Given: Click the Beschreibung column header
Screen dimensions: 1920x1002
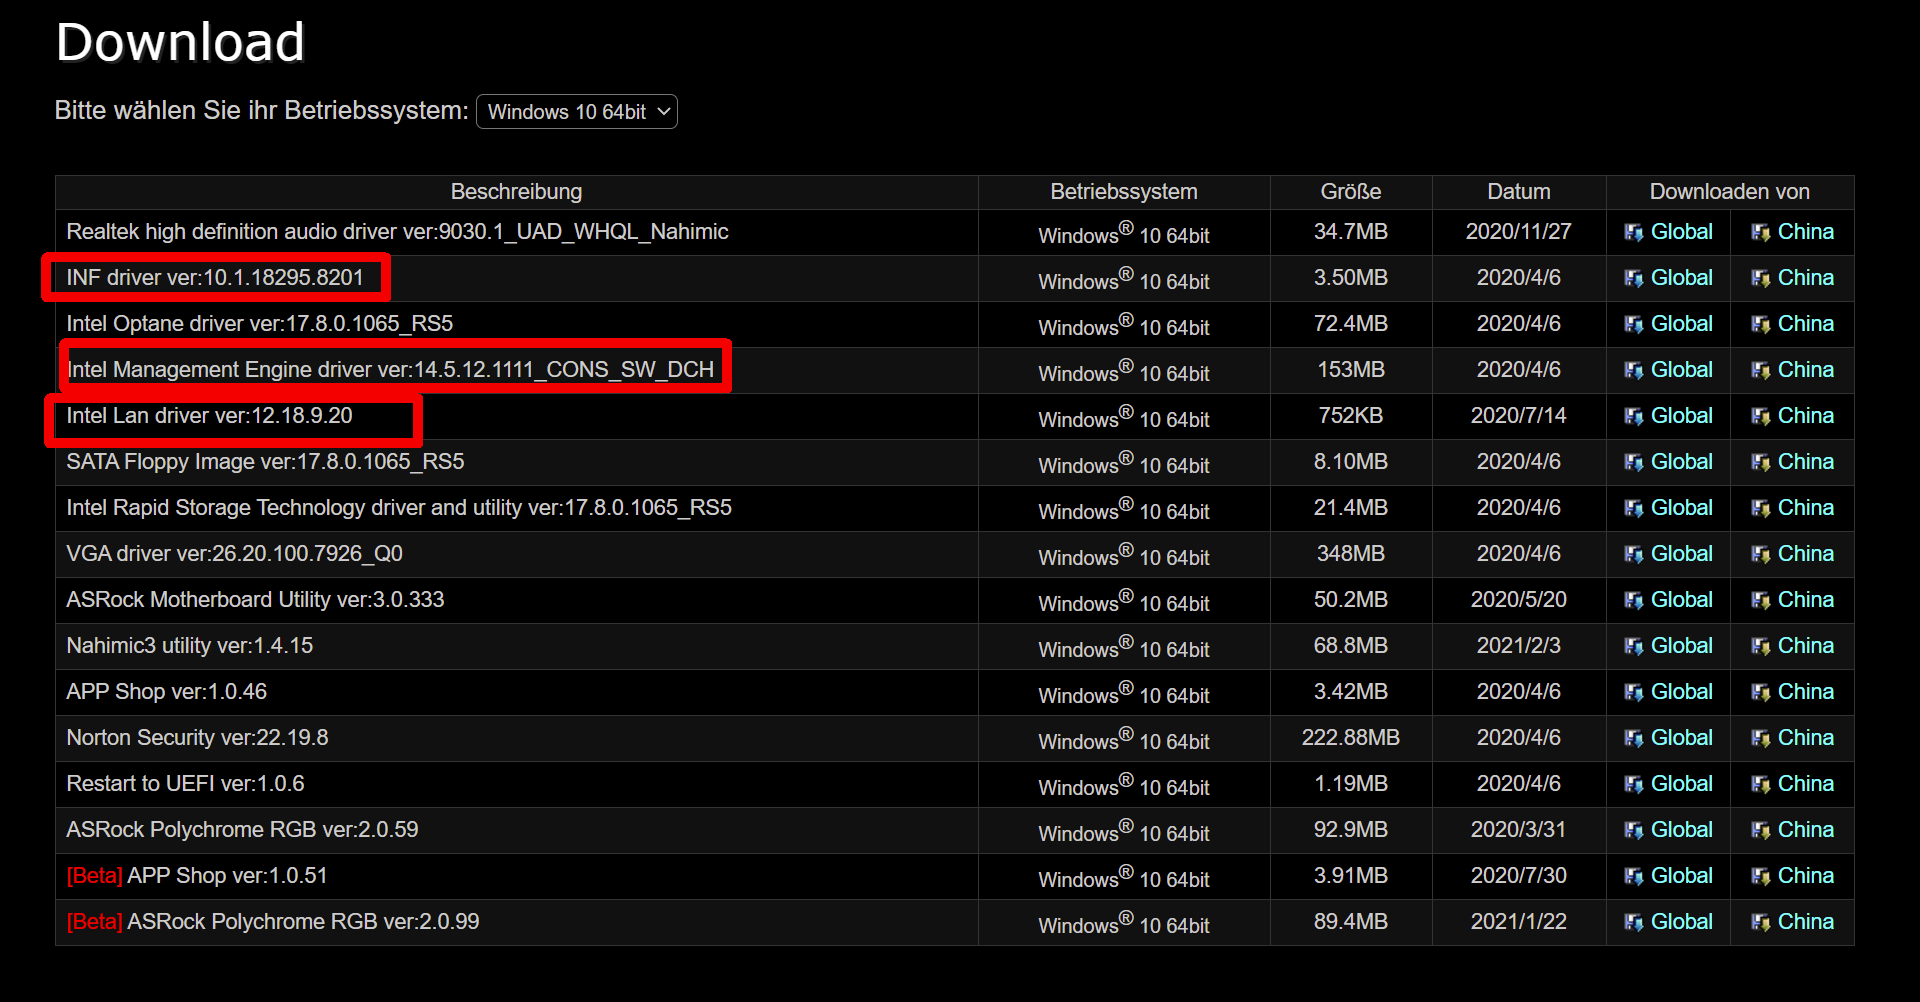Looking at the screenshot, I should click(x=516, y=192).
